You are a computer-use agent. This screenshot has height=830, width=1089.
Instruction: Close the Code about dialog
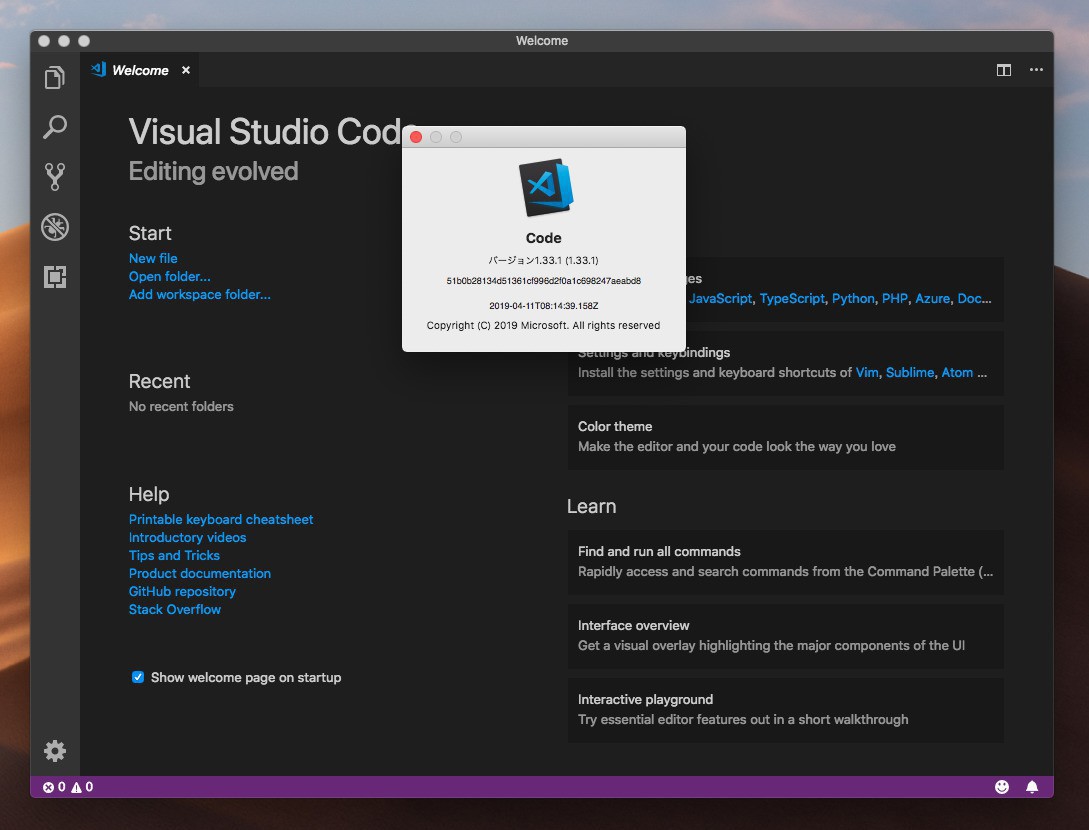416,137
